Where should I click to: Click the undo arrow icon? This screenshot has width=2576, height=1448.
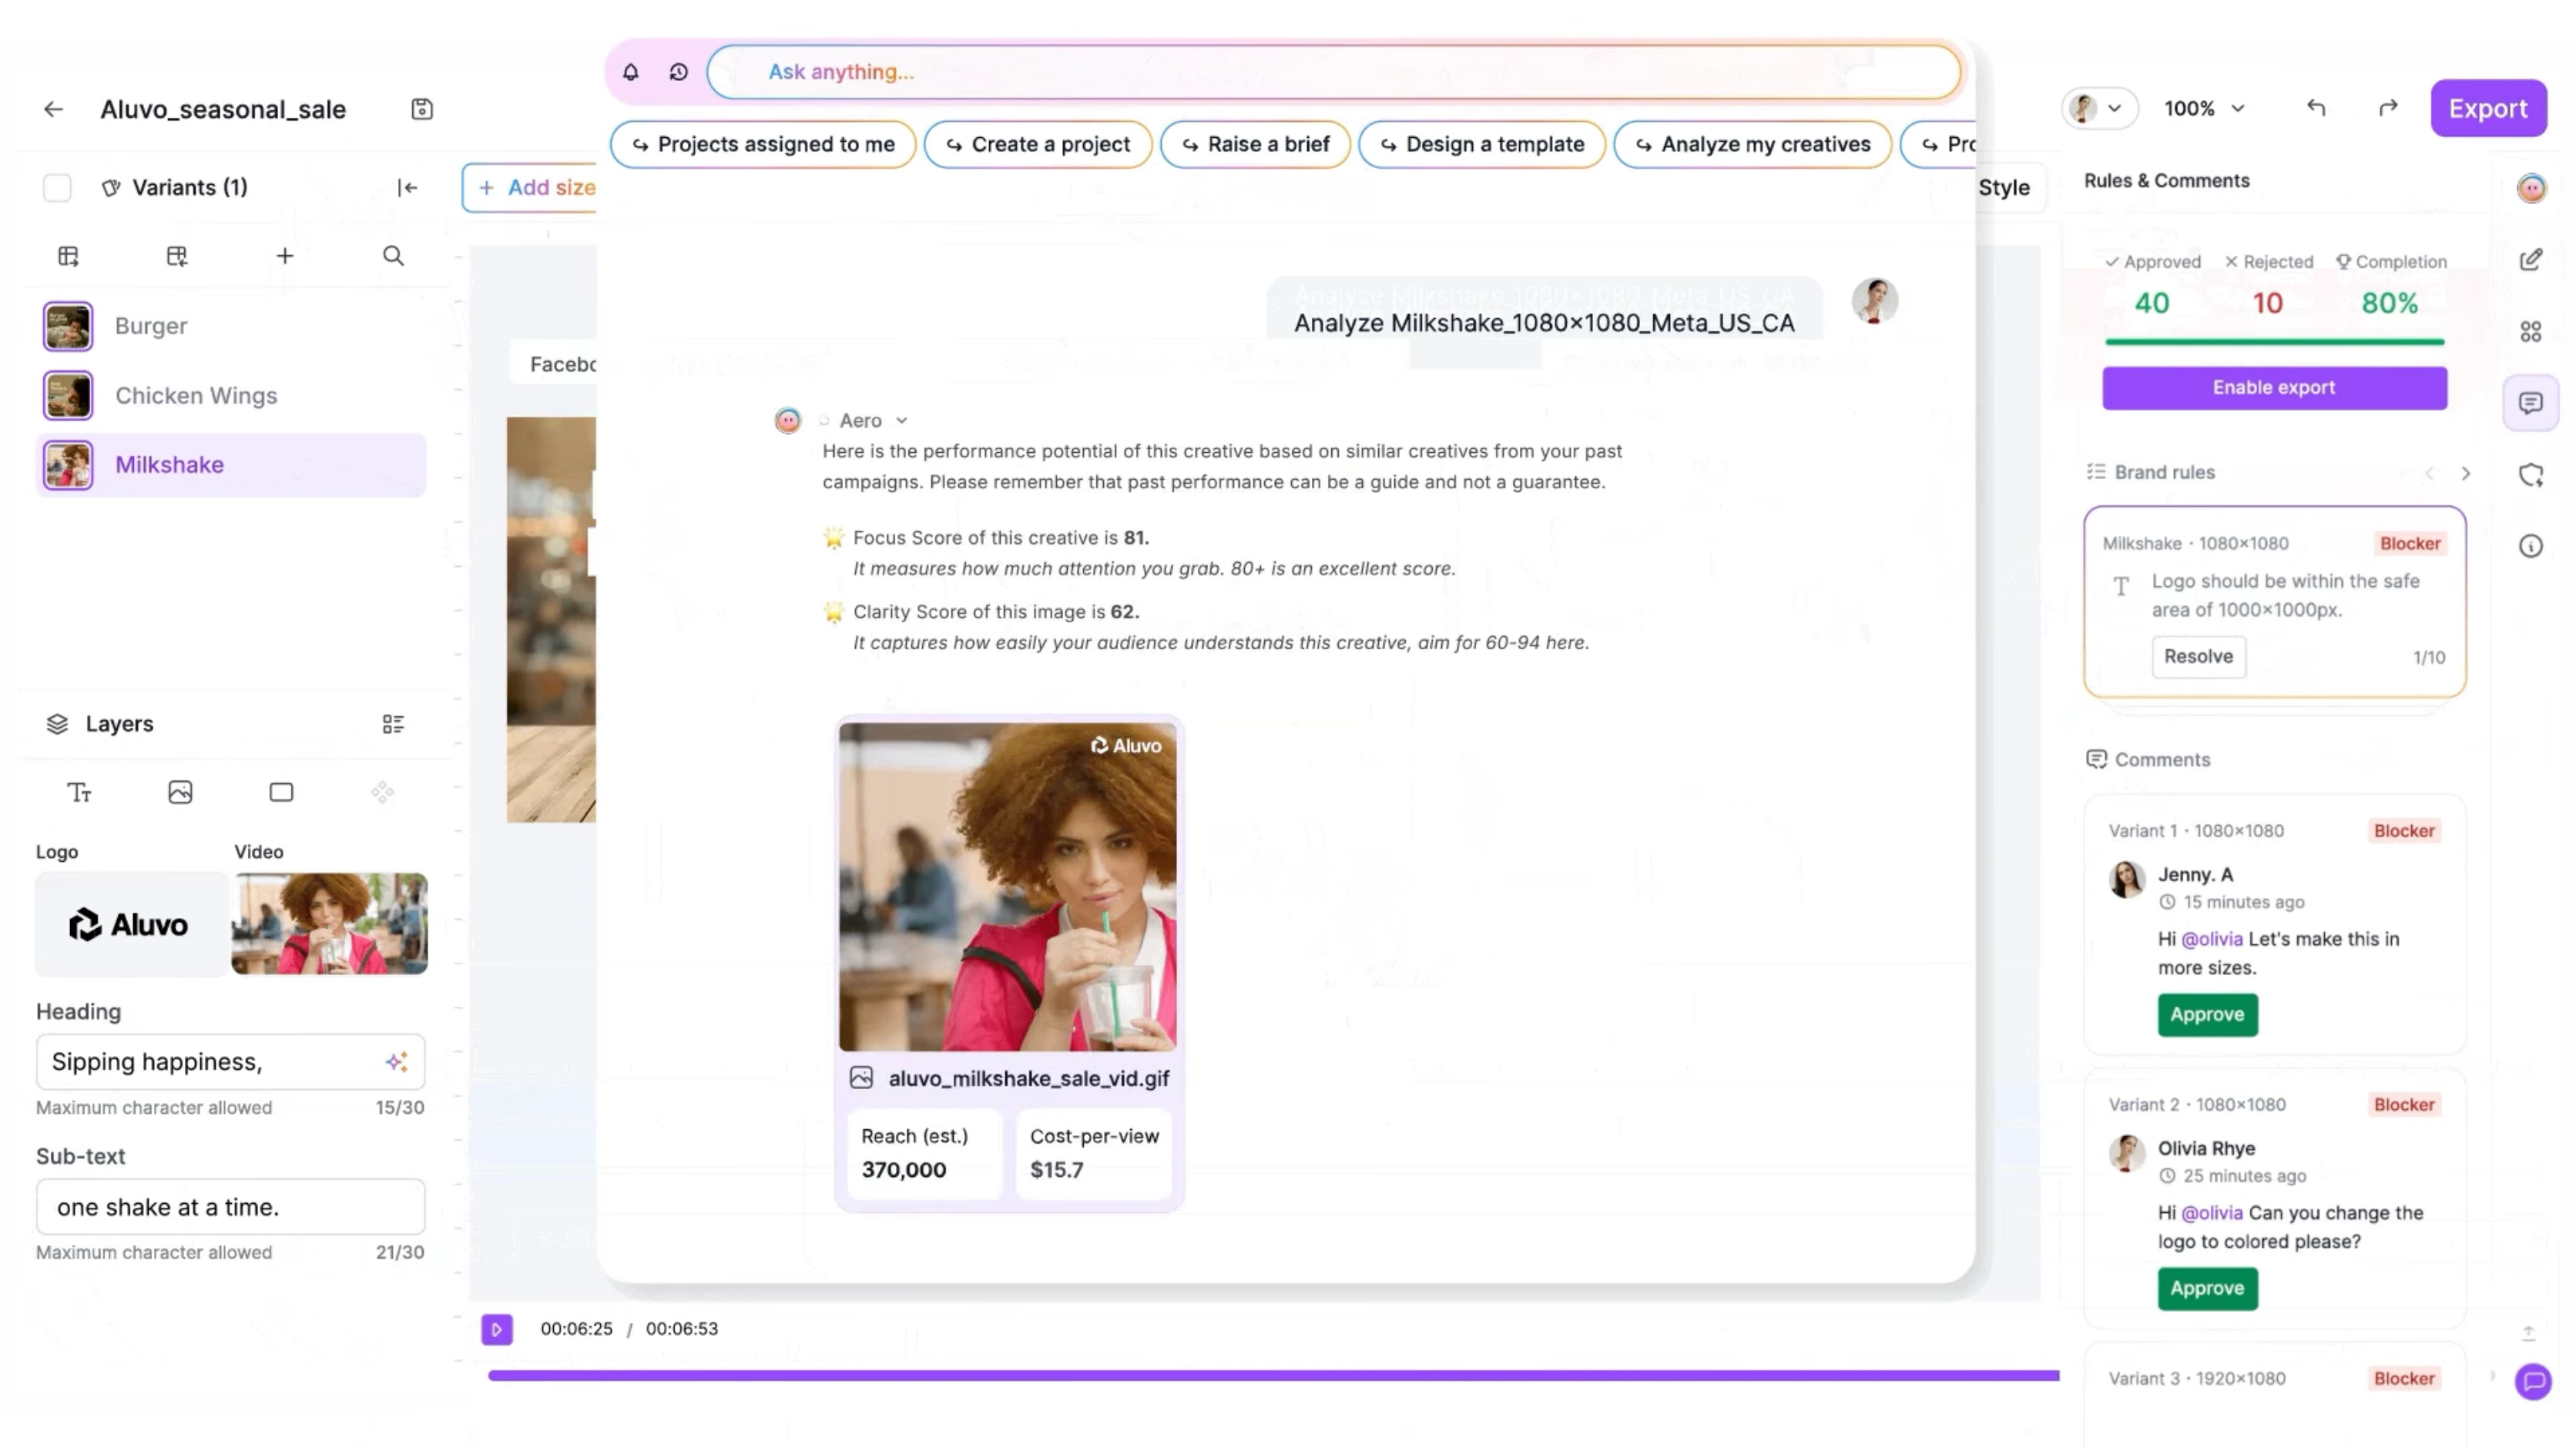click(x=2316, y=108)
